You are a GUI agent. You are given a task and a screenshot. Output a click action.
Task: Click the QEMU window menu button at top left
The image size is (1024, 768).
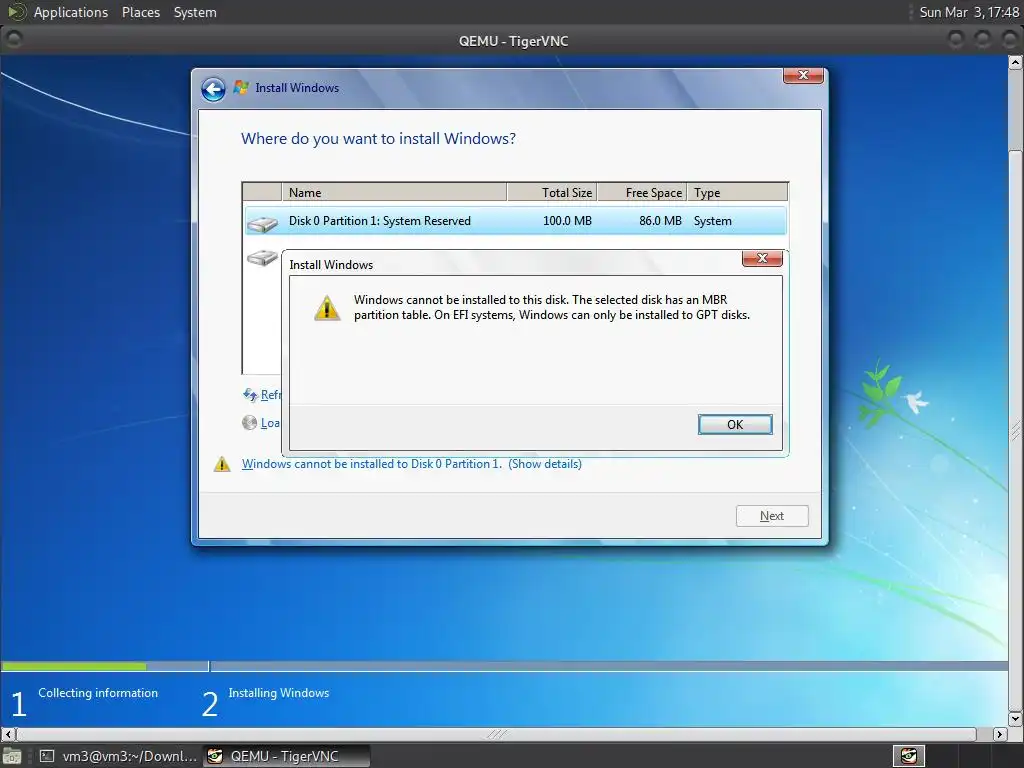14,39
